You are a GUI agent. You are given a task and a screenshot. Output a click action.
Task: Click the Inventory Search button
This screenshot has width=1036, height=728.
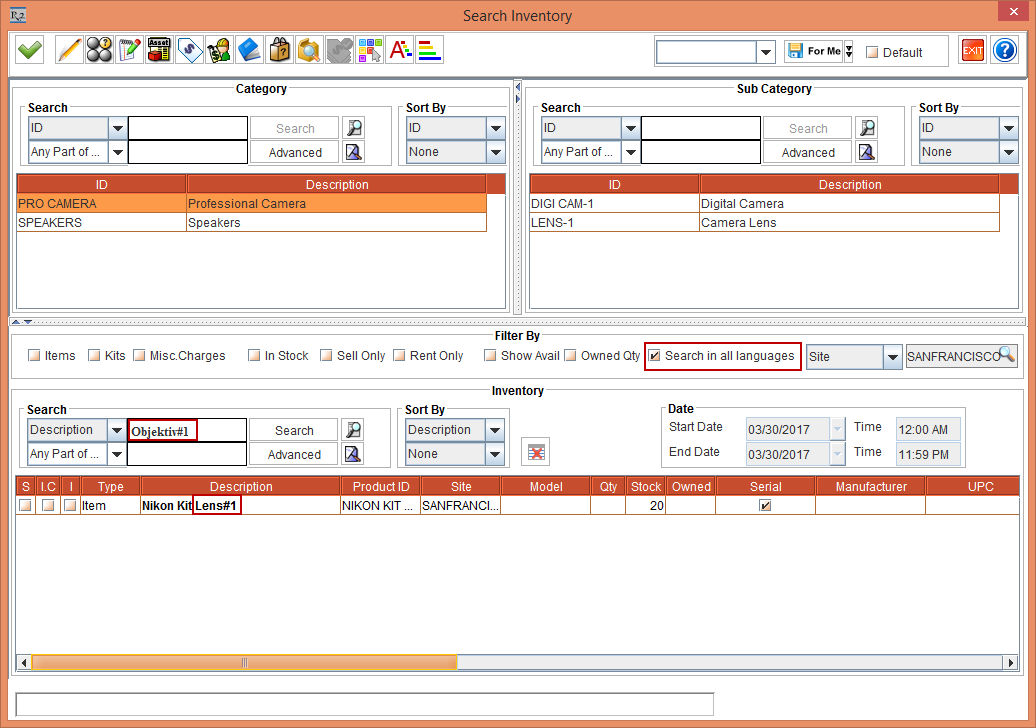coord(294,430)
